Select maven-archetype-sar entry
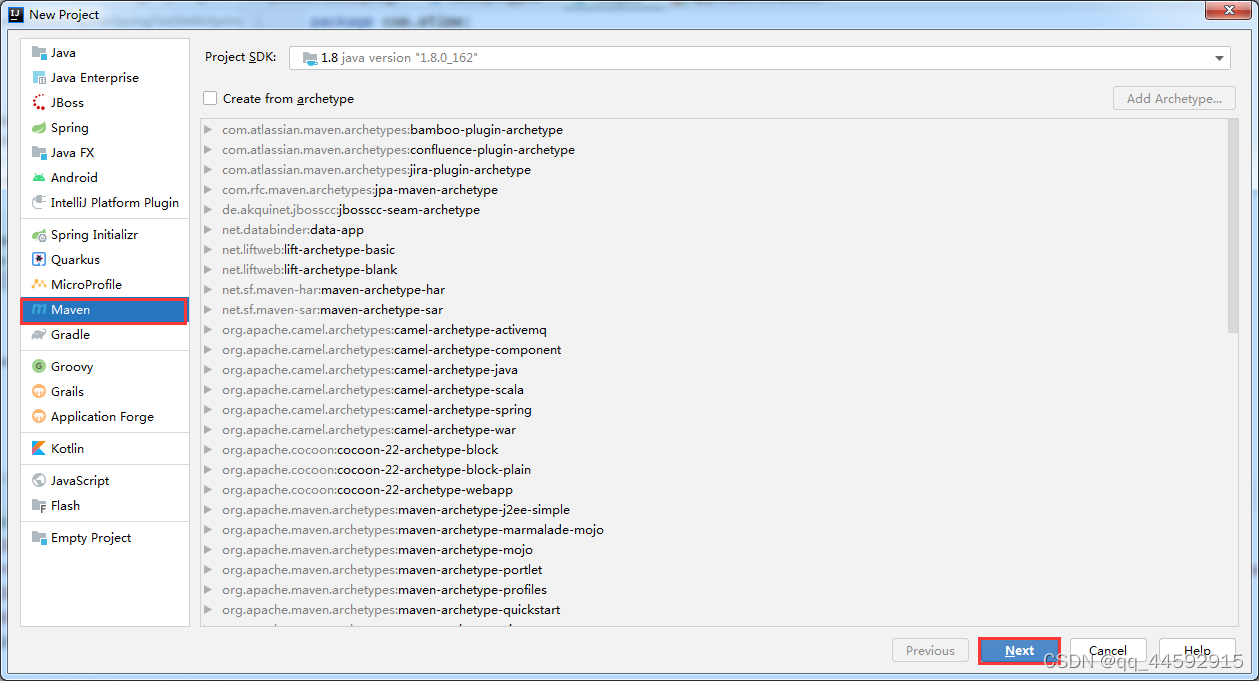 tap(332, 310)
